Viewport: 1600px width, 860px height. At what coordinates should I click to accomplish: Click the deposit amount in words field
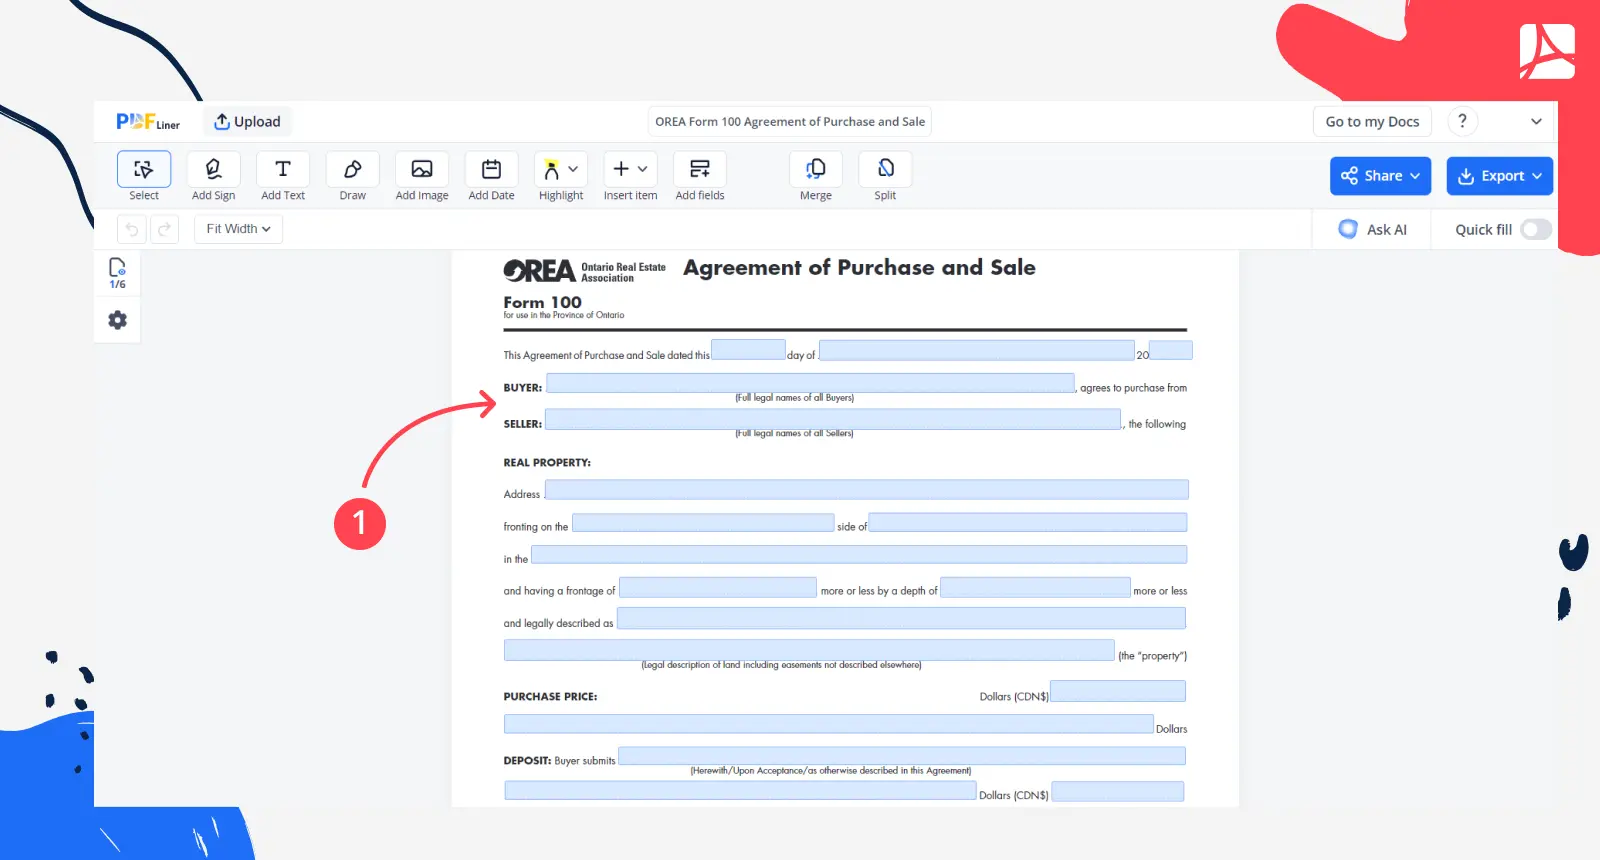pos(740,791)
